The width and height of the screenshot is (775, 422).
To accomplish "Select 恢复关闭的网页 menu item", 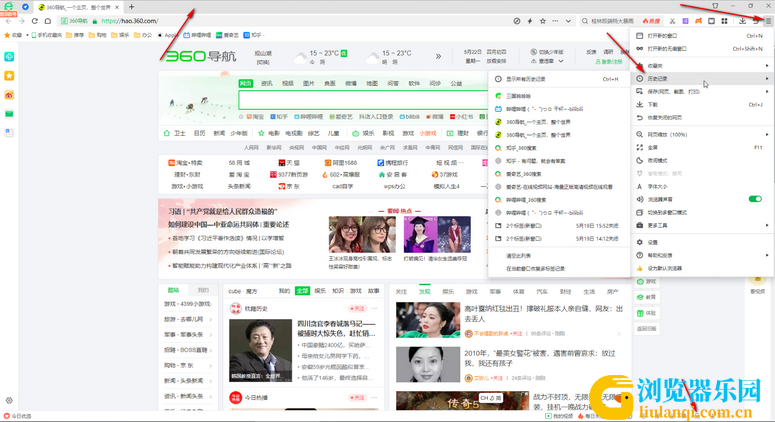I will tap(702, 118).
